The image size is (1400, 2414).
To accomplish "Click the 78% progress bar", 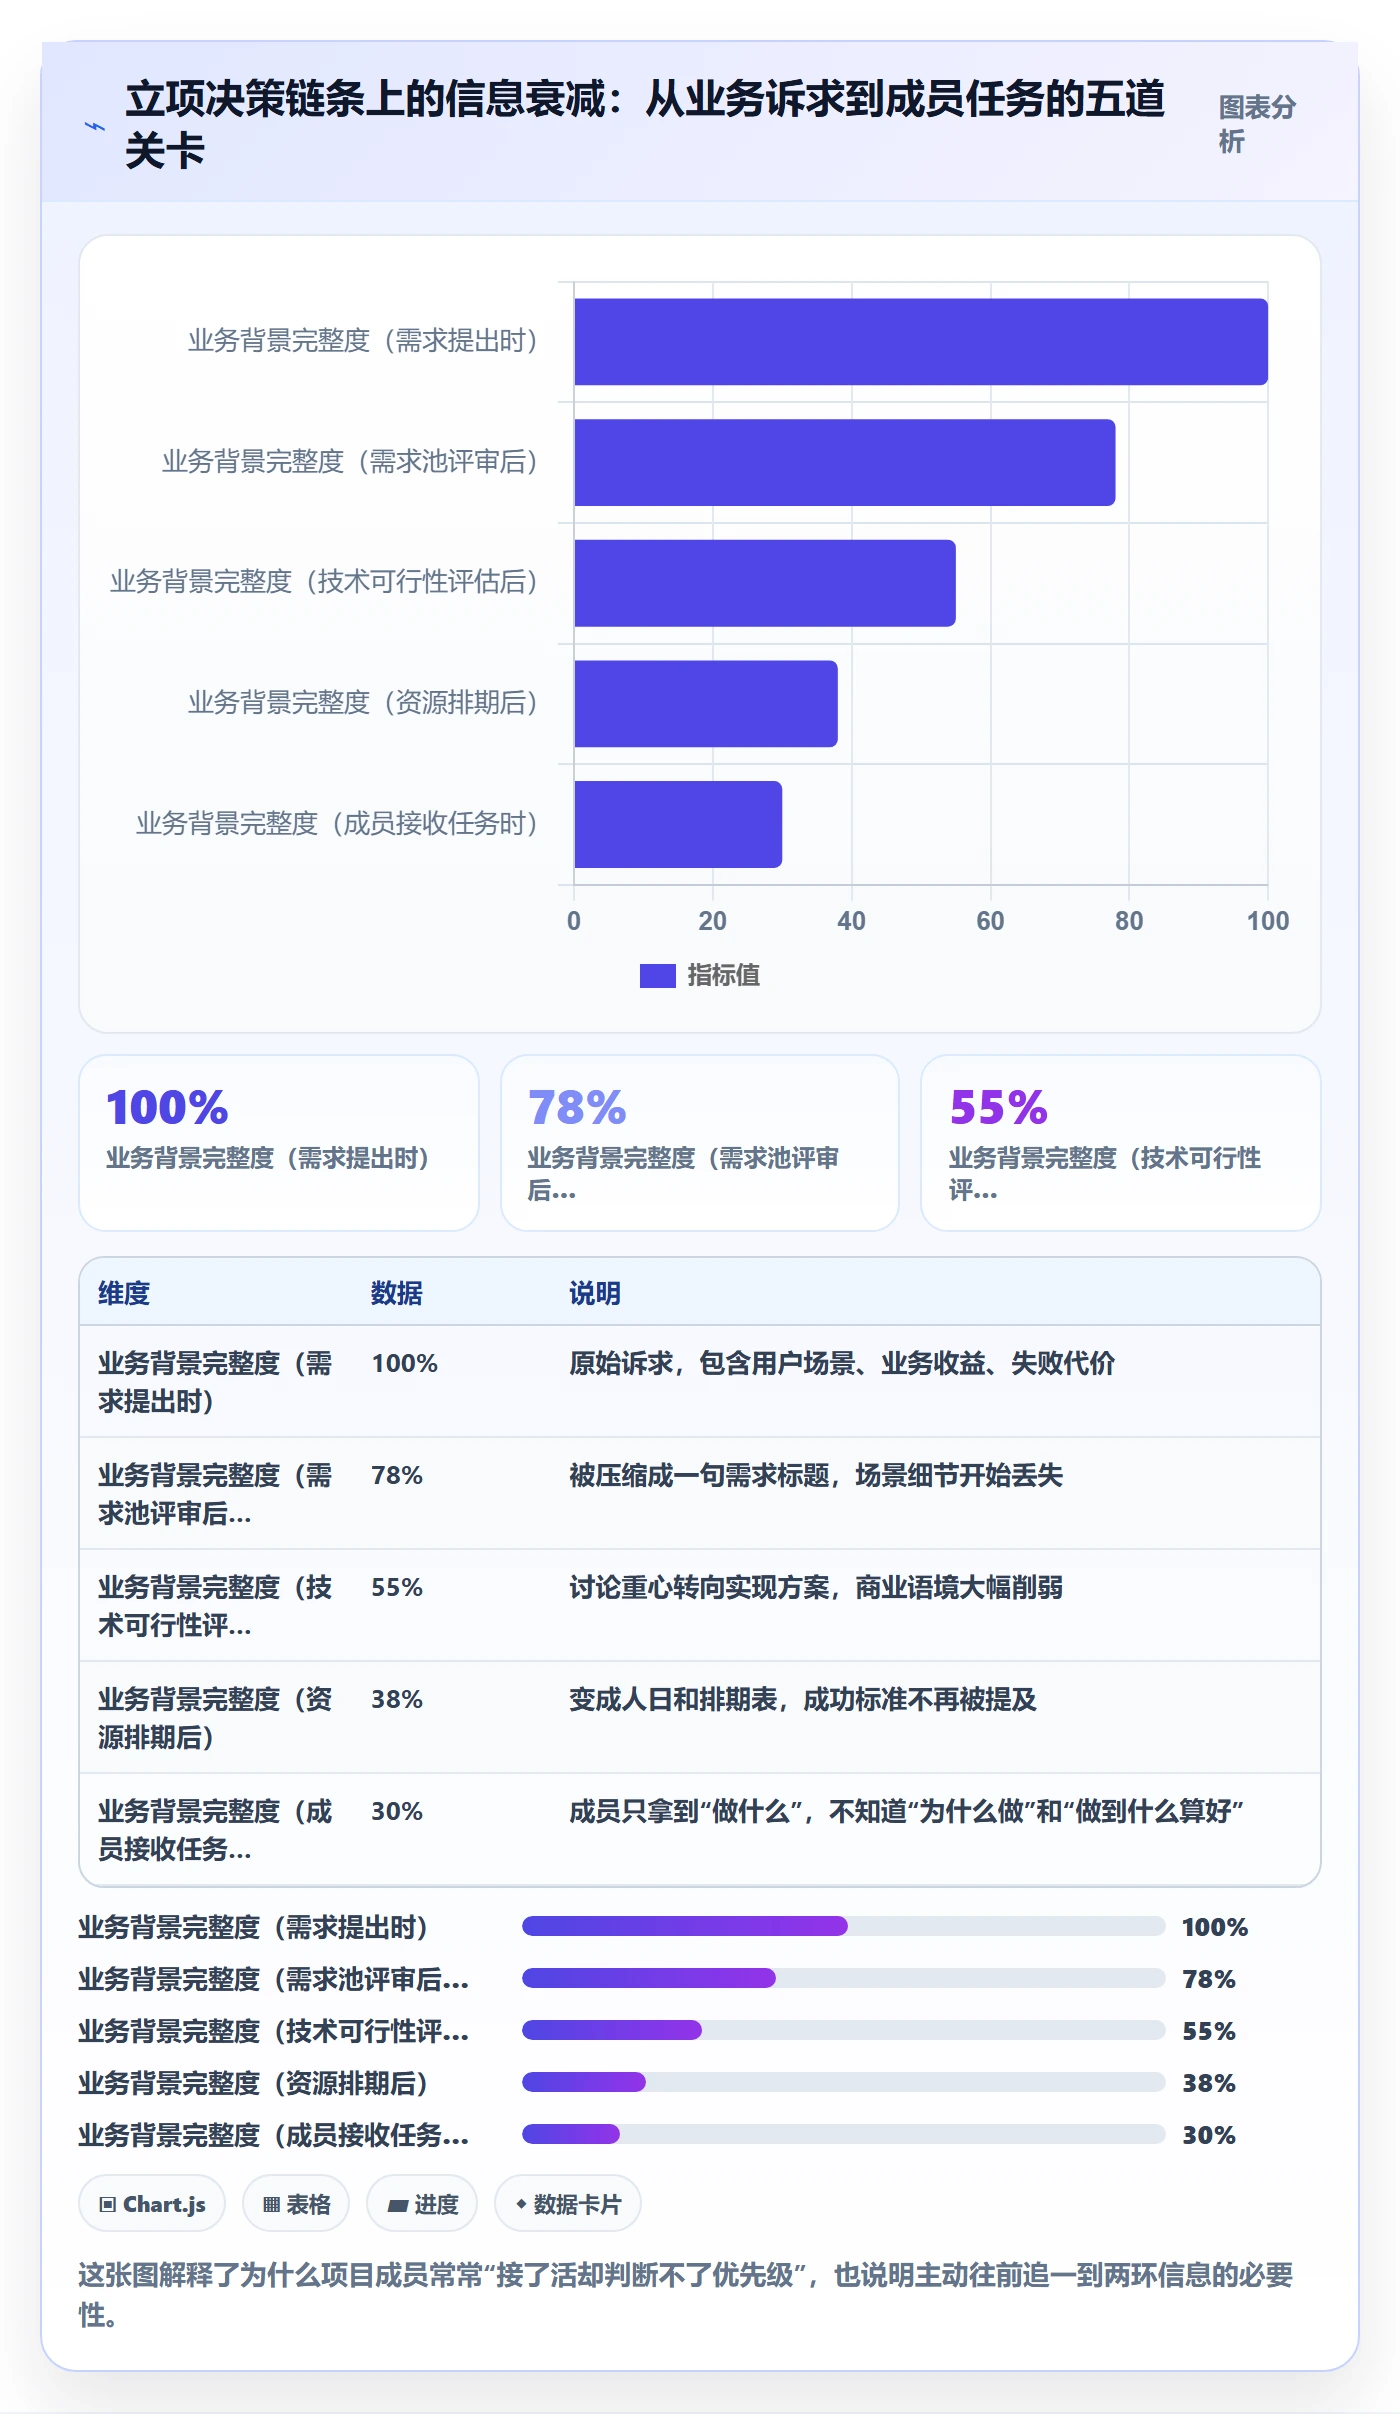I will (x=844, y=1978).
